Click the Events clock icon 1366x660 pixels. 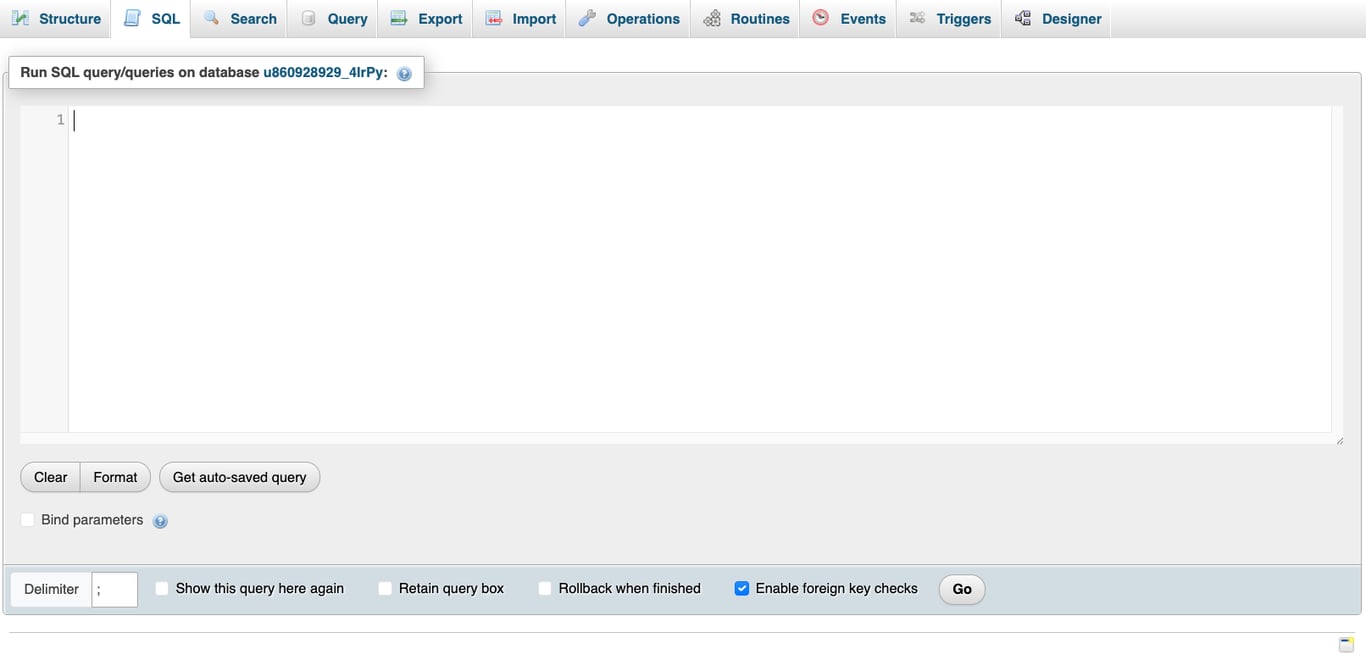pos(822,18)
